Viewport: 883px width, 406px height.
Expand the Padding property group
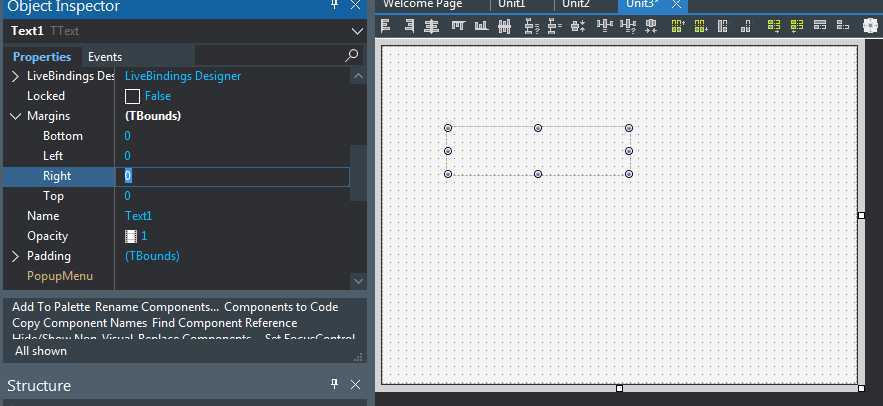(x=15, y=256)
